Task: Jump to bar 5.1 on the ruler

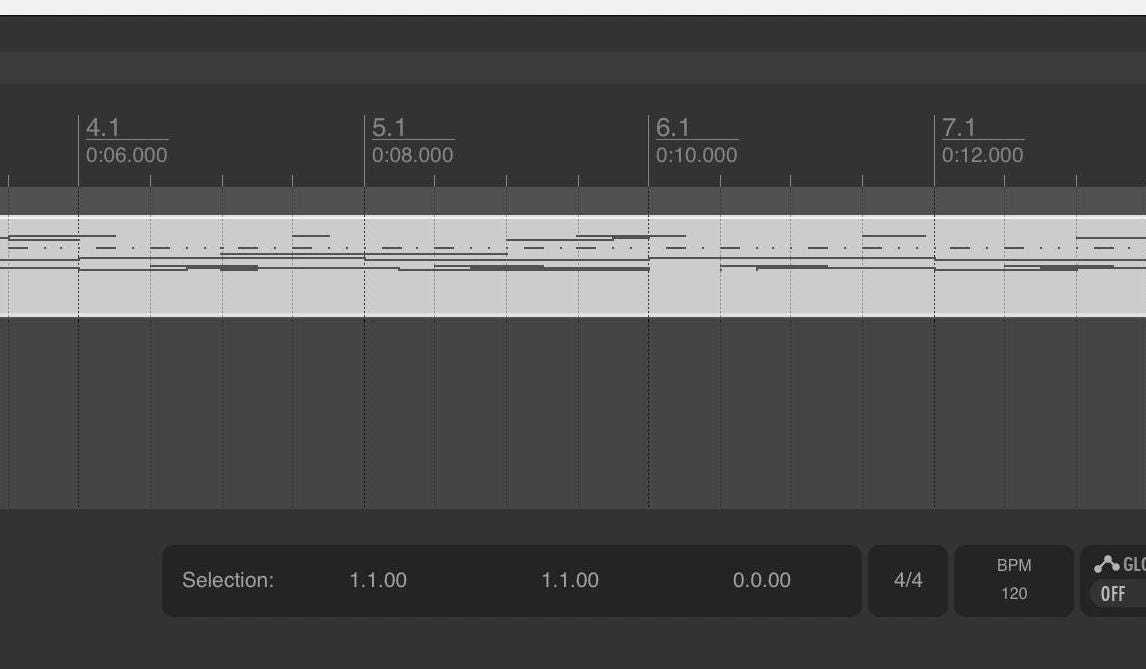Action: click(389, 128)
